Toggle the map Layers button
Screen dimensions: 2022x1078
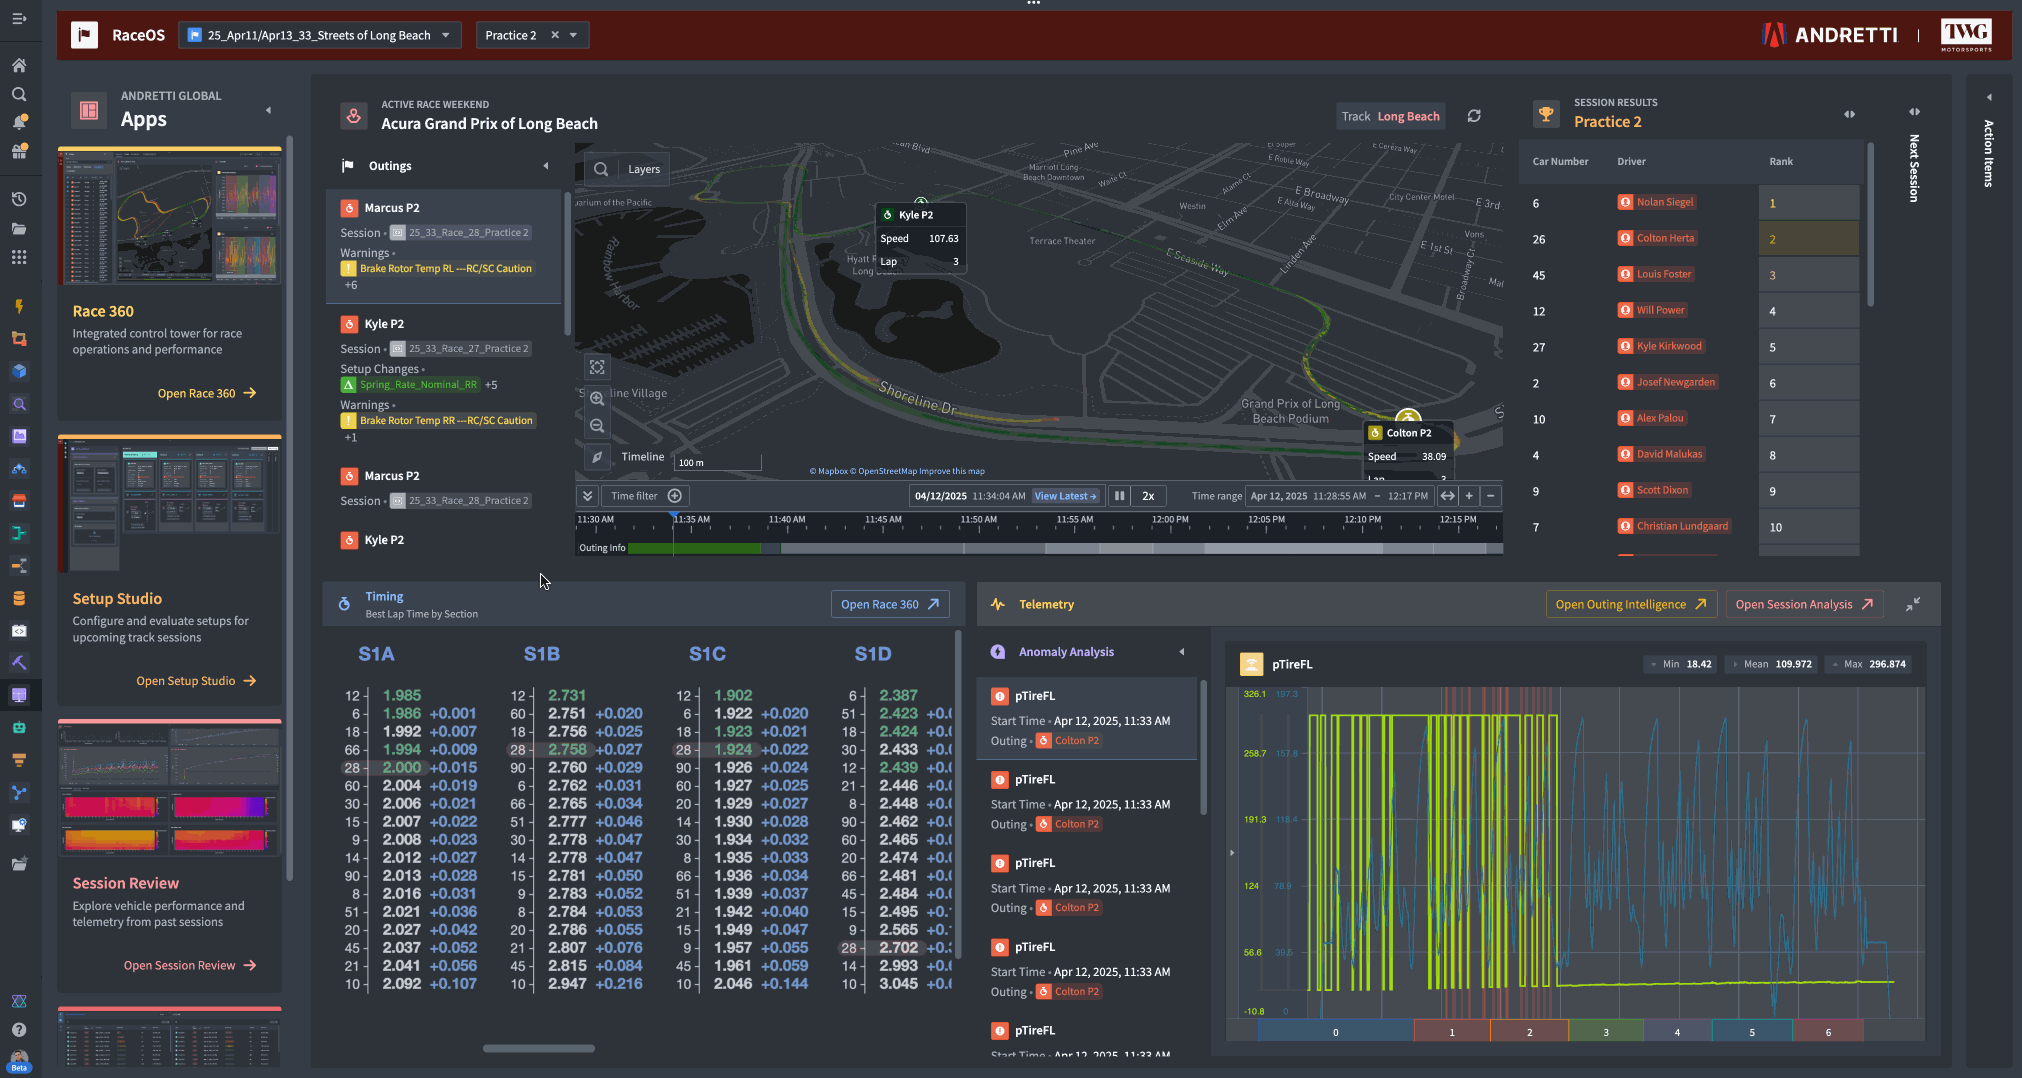point(644,169)
